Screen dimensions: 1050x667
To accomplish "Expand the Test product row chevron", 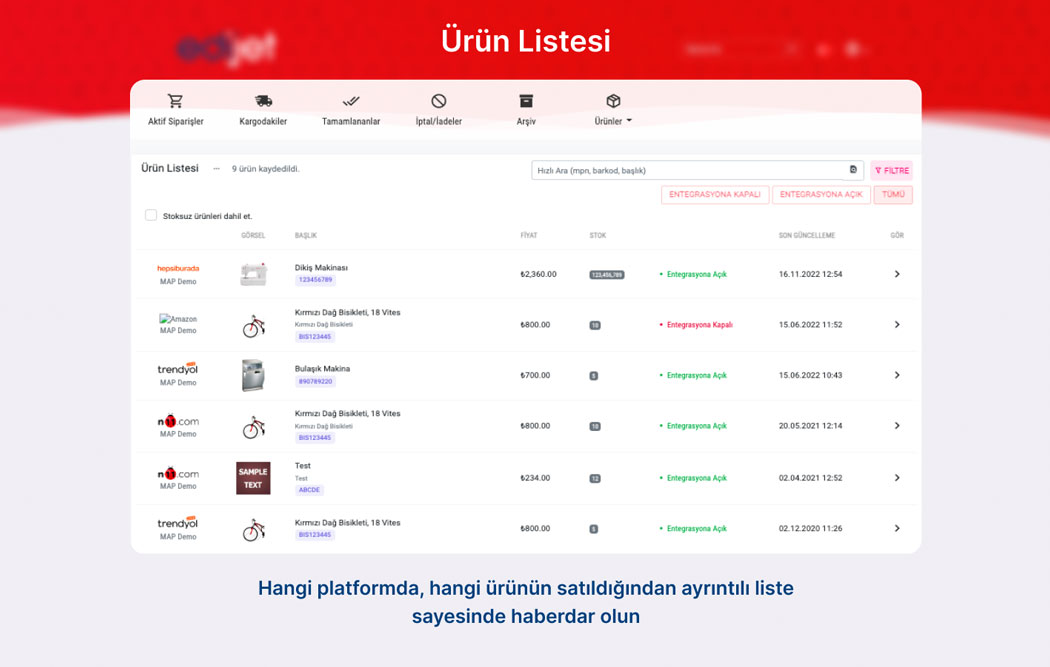I will (897, 478).
